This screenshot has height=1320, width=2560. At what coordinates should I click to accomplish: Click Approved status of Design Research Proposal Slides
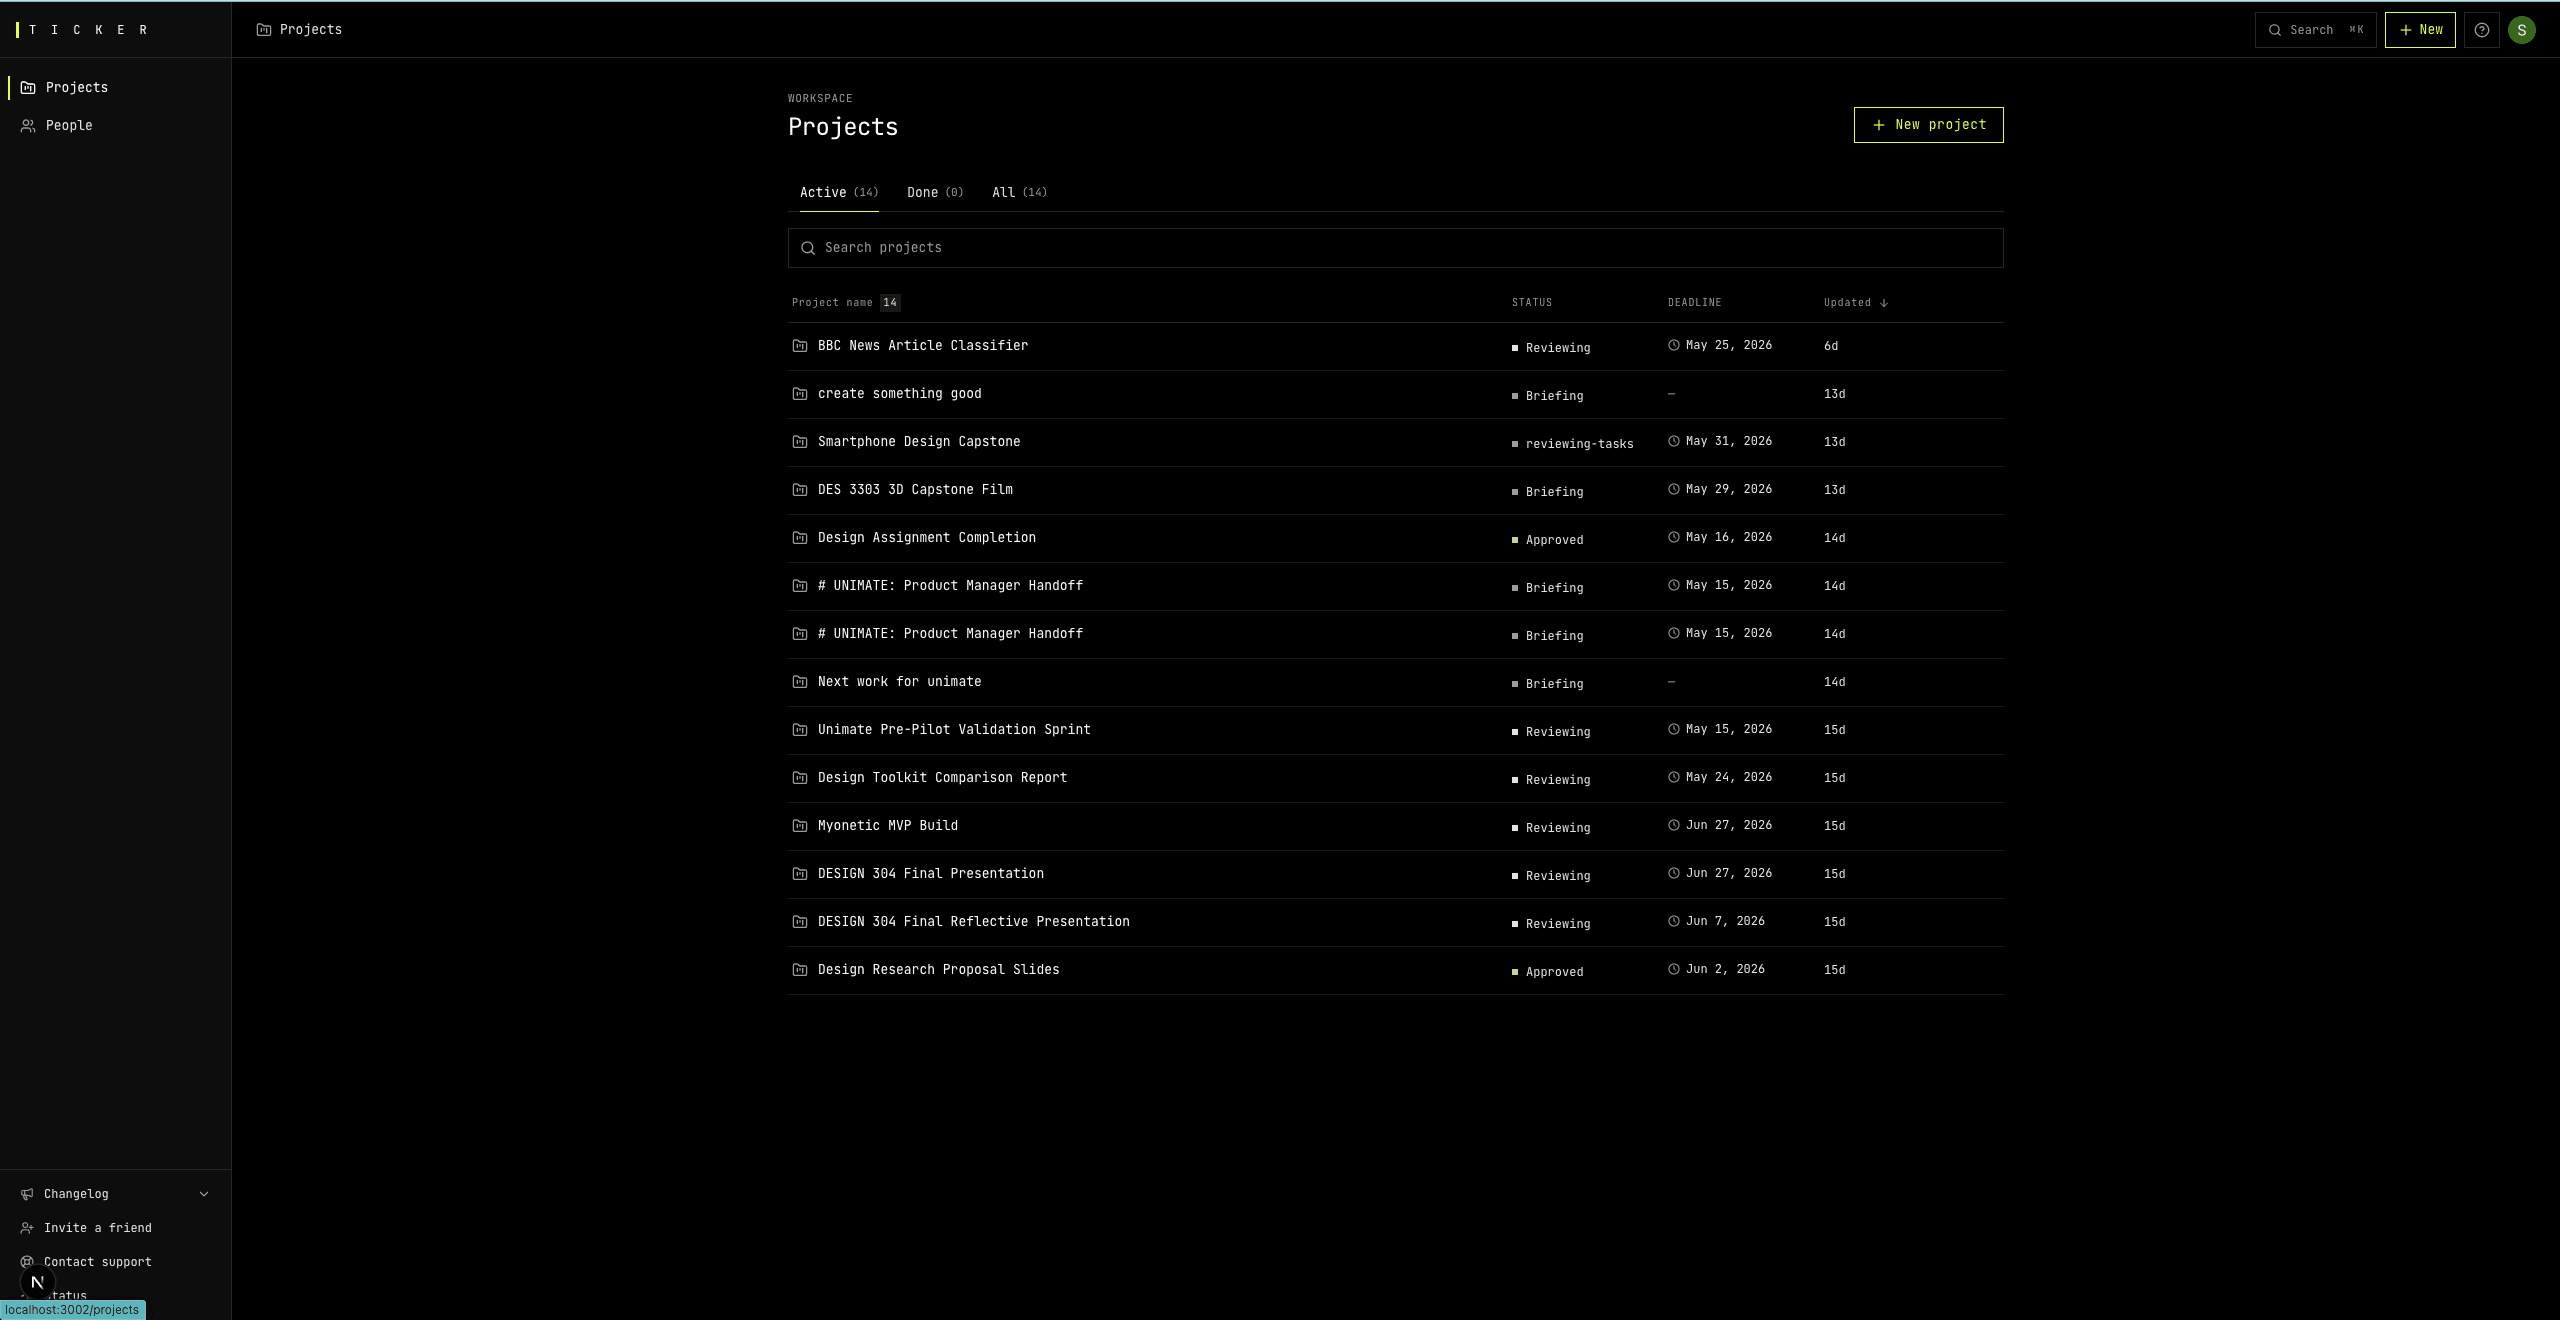[1548, 972]
